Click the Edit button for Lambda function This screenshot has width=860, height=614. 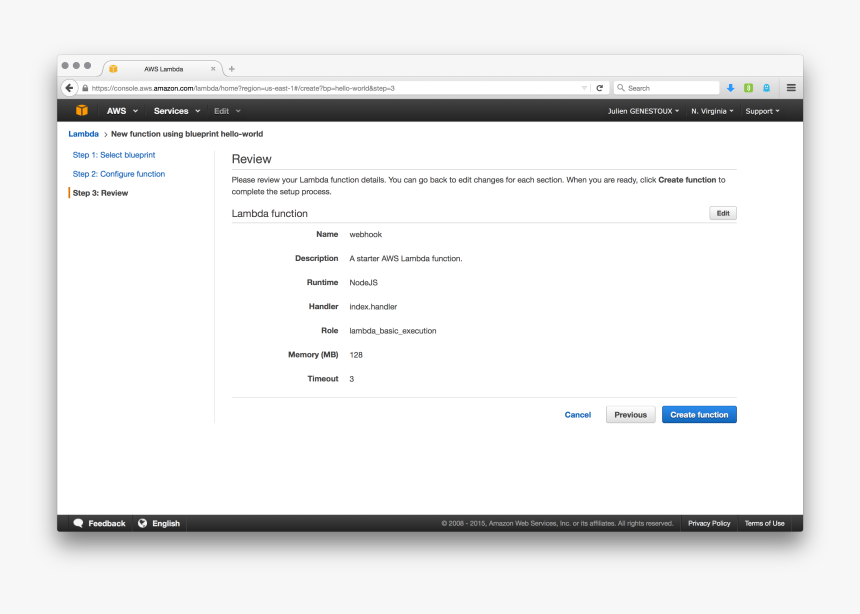point(722,213)
